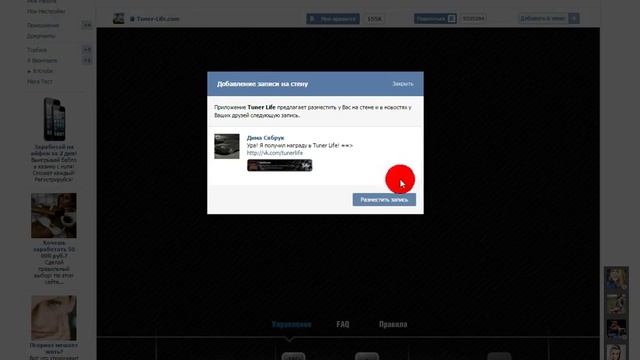
Task: Open Мои Настройки in sidebar
Action: 46,11
